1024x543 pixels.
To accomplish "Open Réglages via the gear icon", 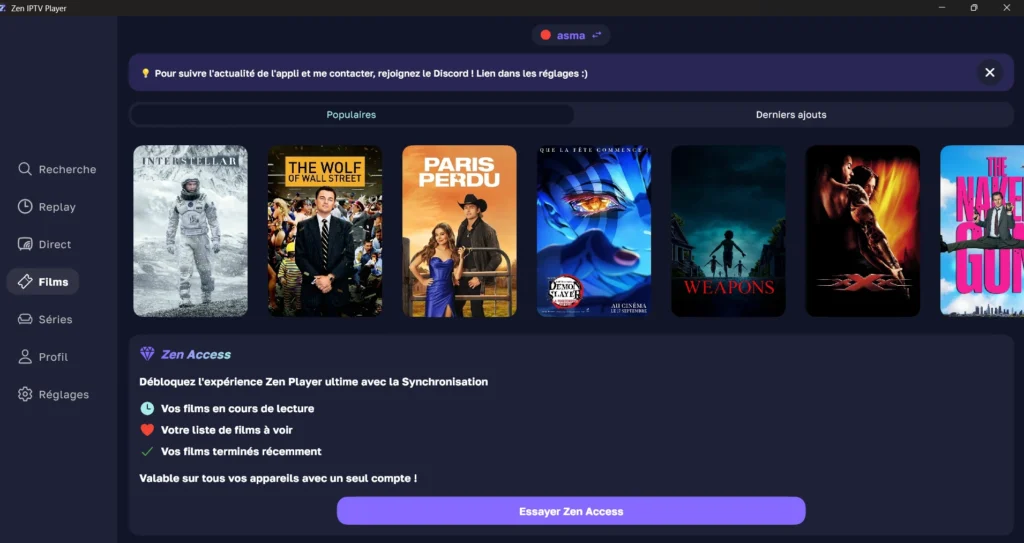I will (x=25, y=394).
